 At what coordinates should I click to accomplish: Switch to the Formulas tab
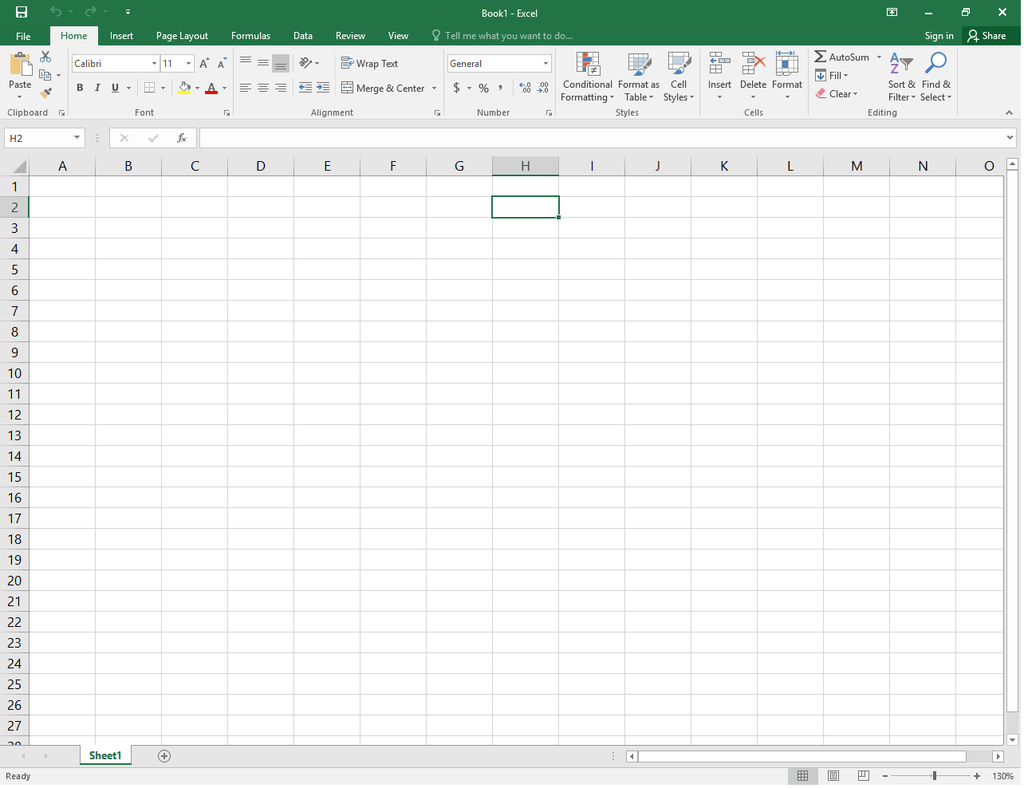coord(250,35)
